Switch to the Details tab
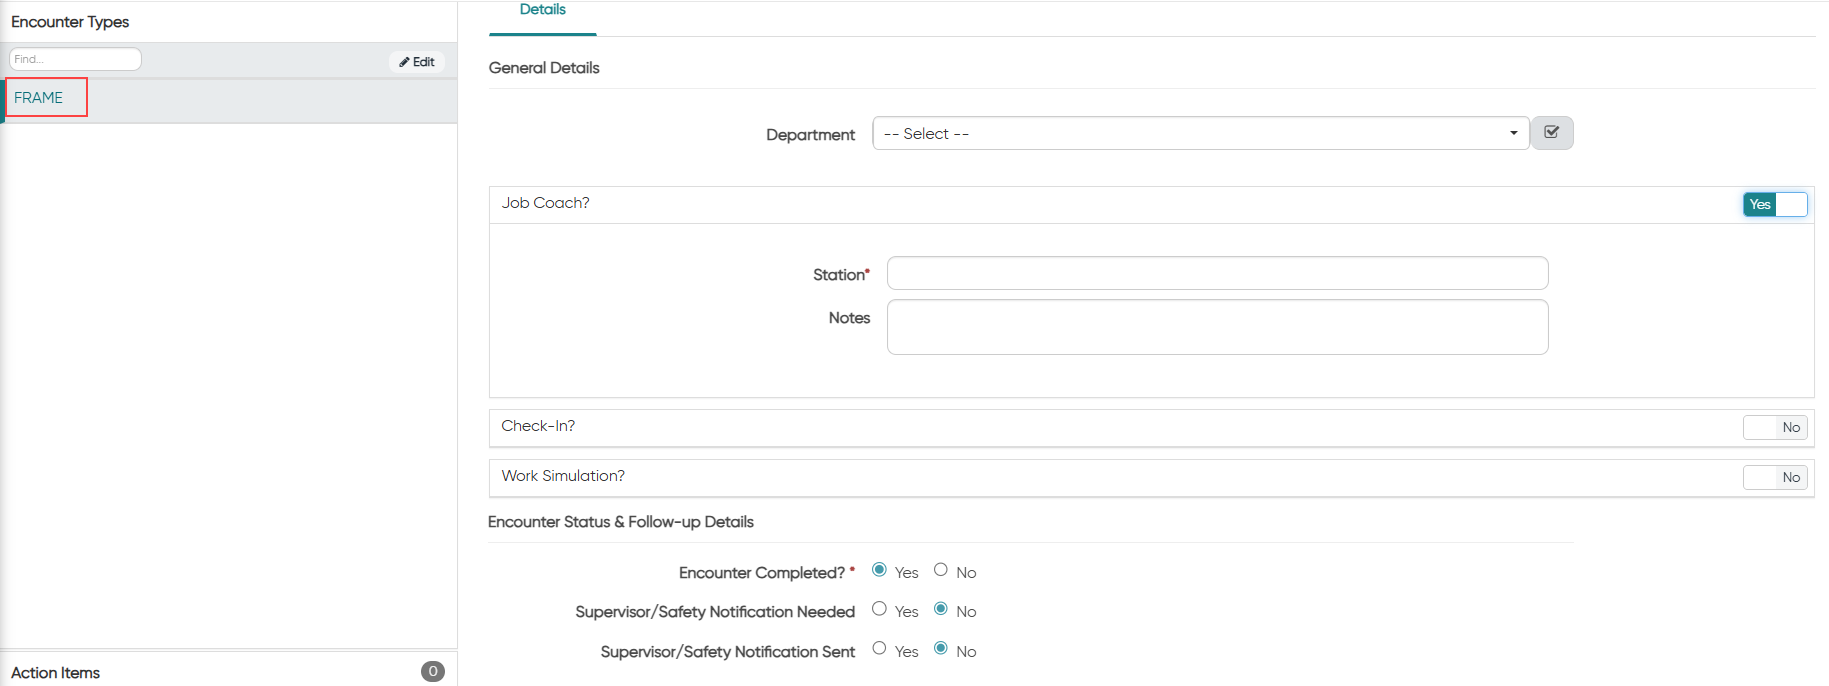The height and width of the screenshot is (686, 1829). (543, 12)
